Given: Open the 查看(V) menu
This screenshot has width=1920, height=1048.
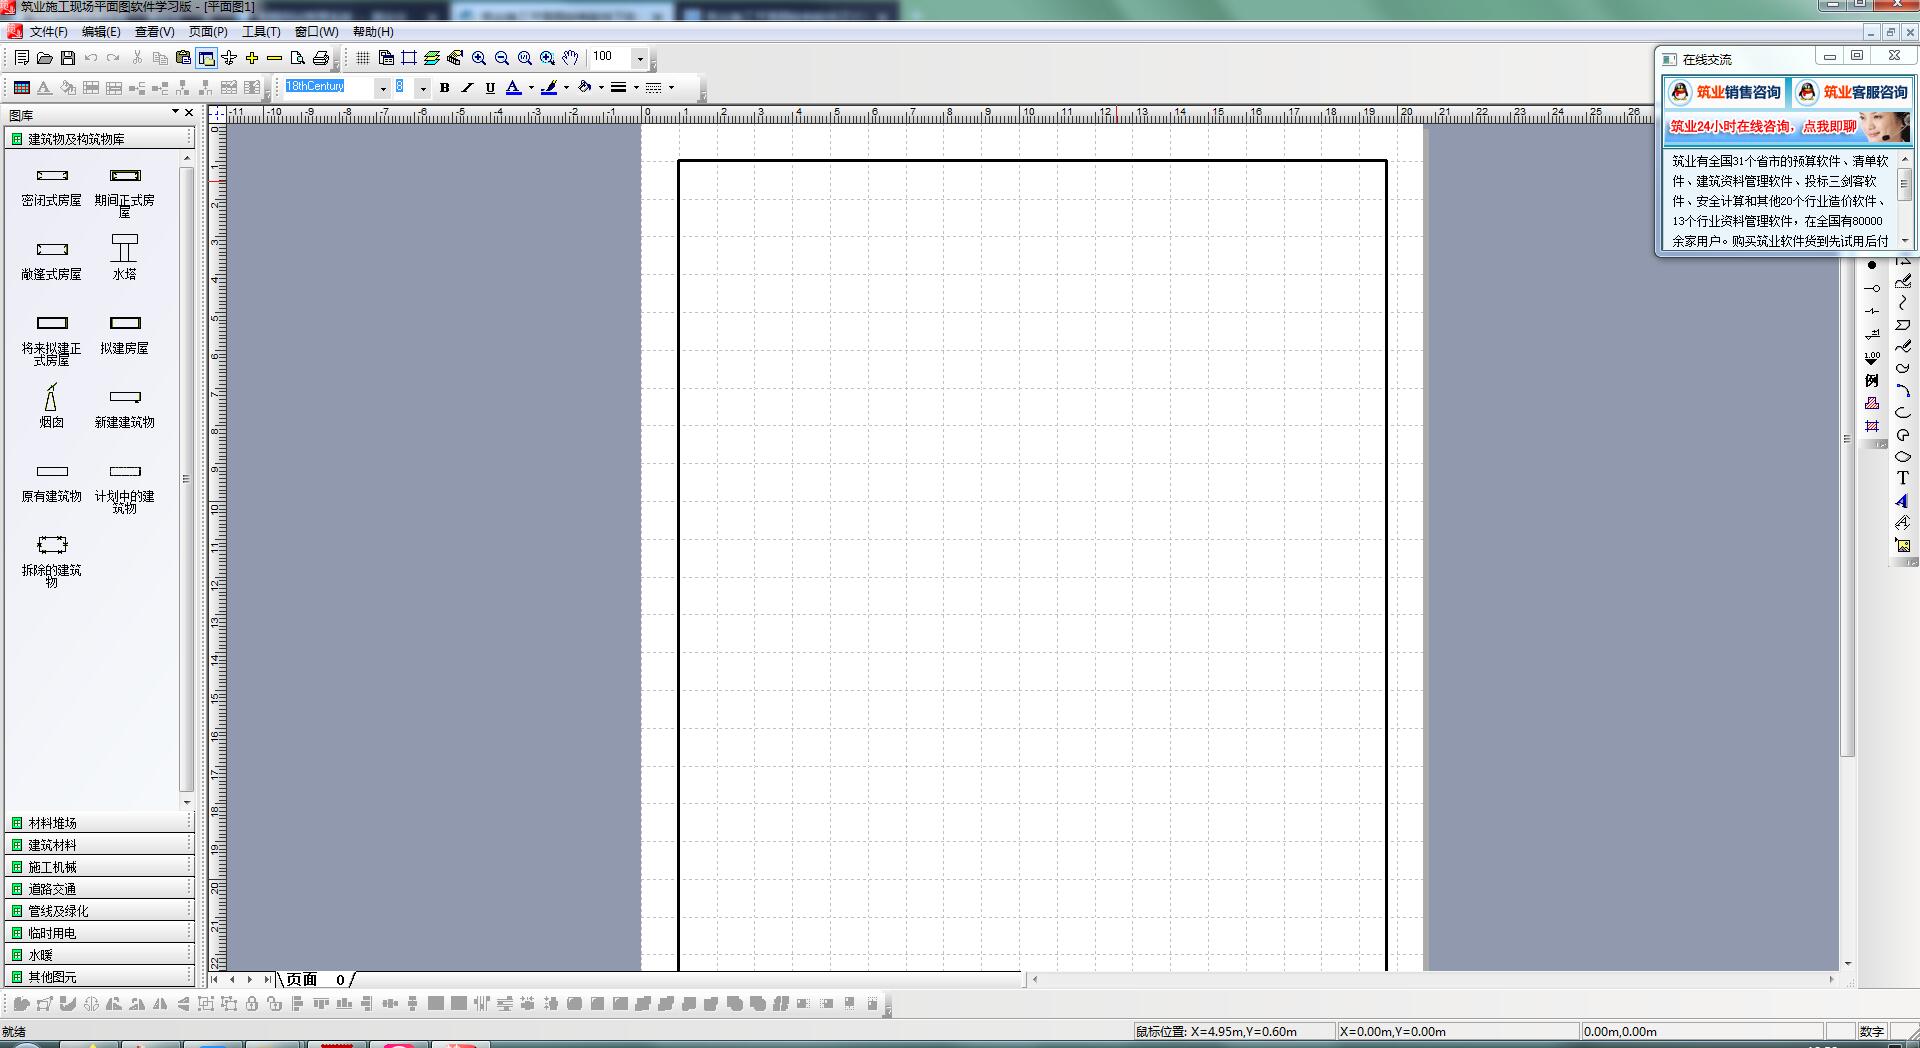Looking at the screenshot, I should 155,32.
